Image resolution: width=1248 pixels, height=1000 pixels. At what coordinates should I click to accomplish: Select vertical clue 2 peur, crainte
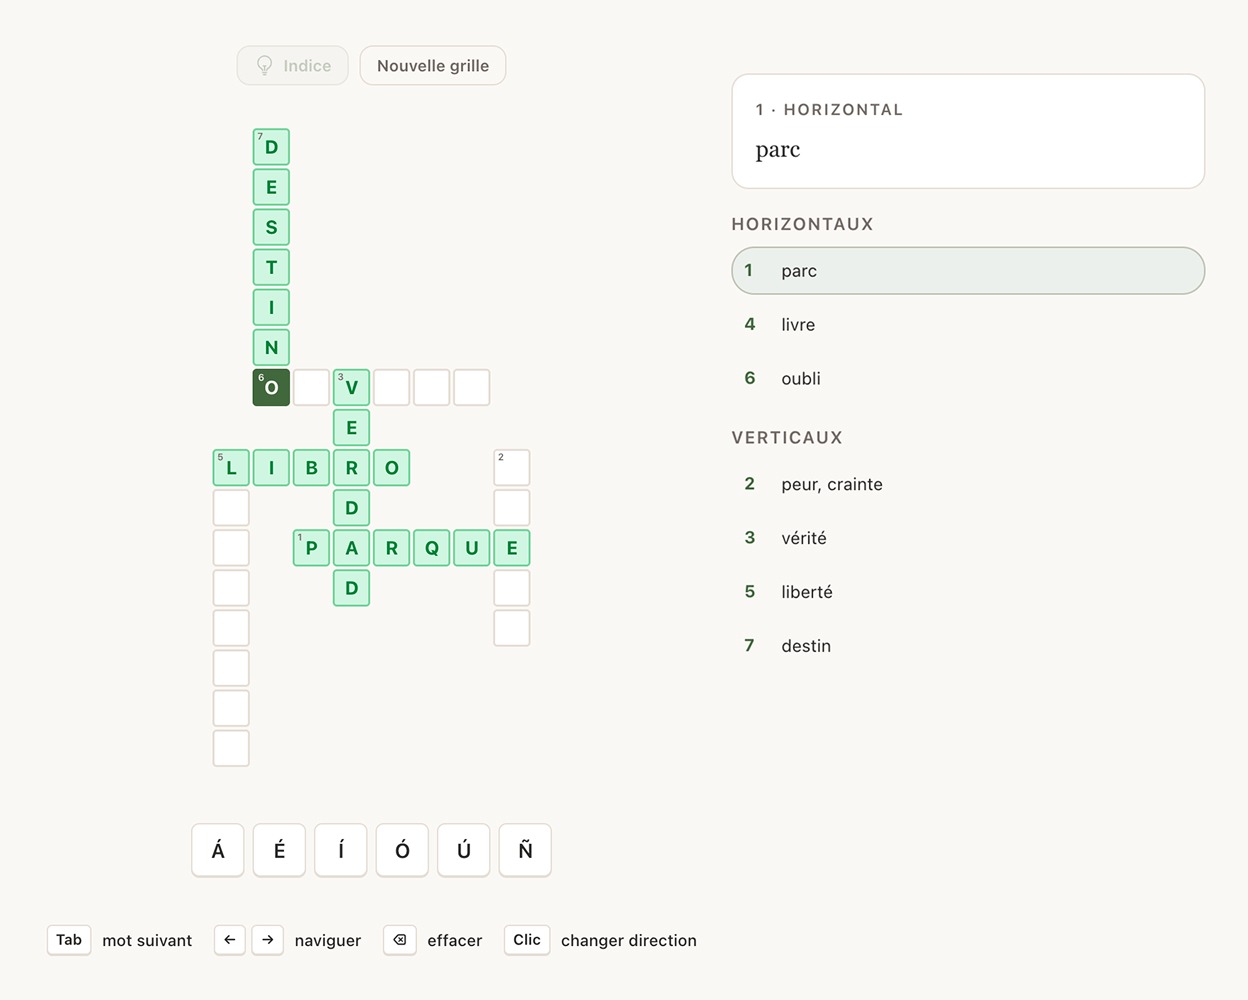point(968,484)
